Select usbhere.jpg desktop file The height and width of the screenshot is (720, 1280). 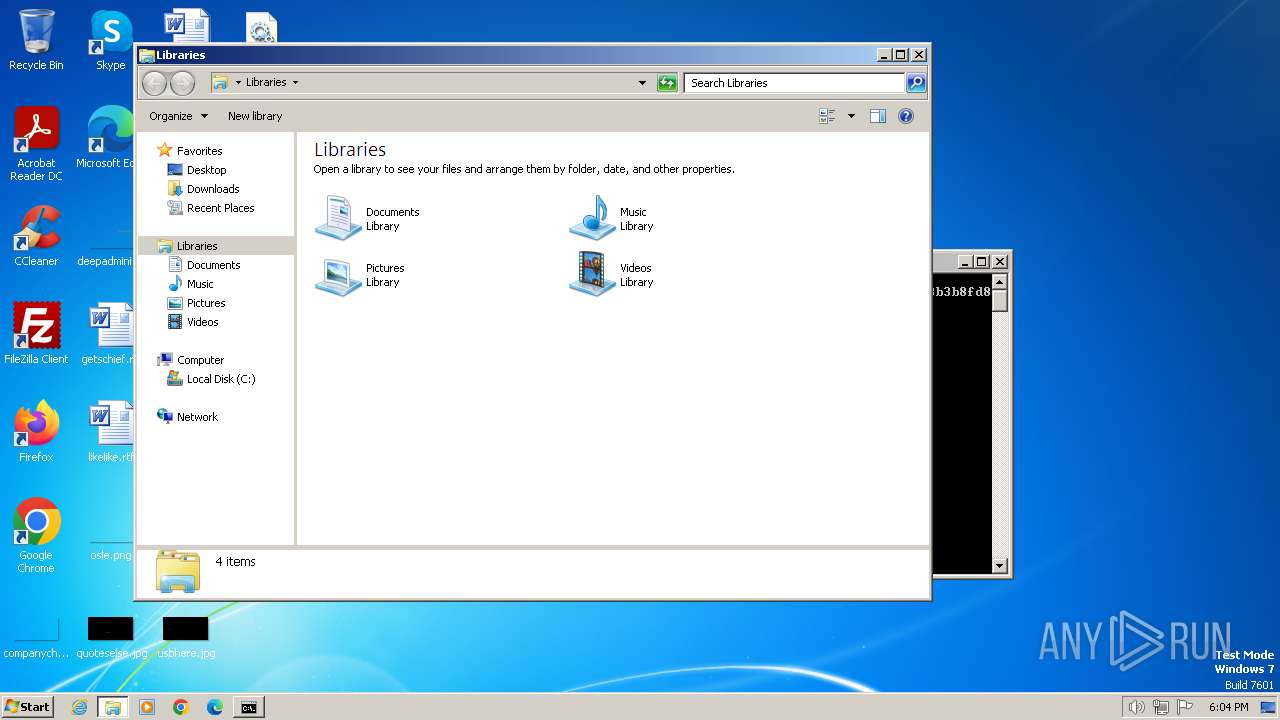coord(186,638)
